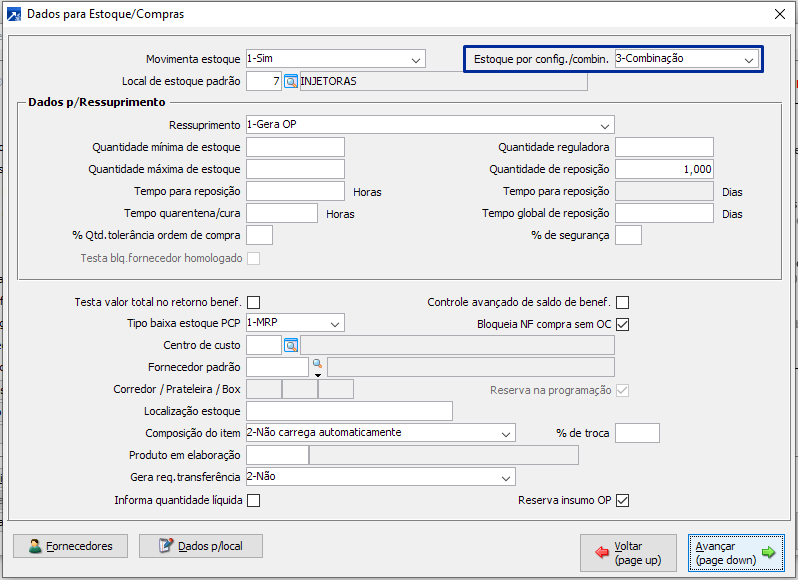The image size is (798, 580).
Task: Close the Dados para Estoque/Compras window
Action: [780, 14]
